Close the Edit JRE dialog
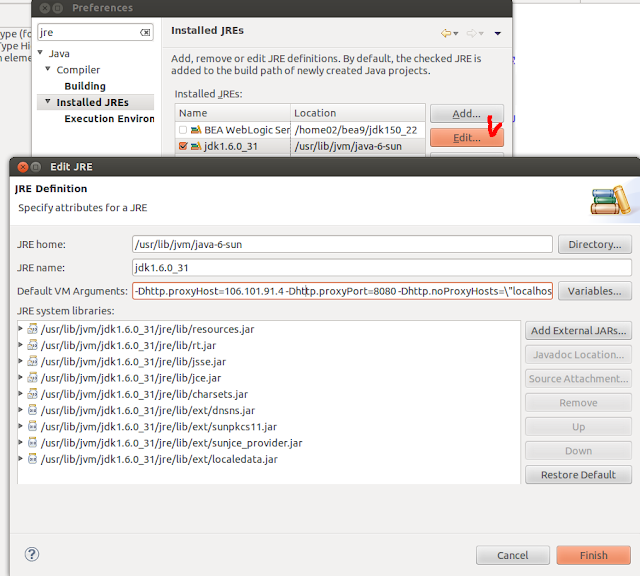Screen dimensions: 640x576 [23, 167]
